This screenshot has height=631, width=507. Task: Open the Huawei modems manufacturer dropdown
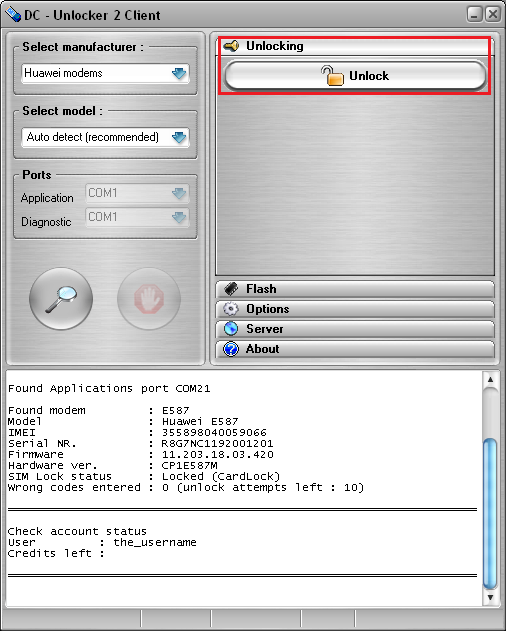tap(105, 73)
